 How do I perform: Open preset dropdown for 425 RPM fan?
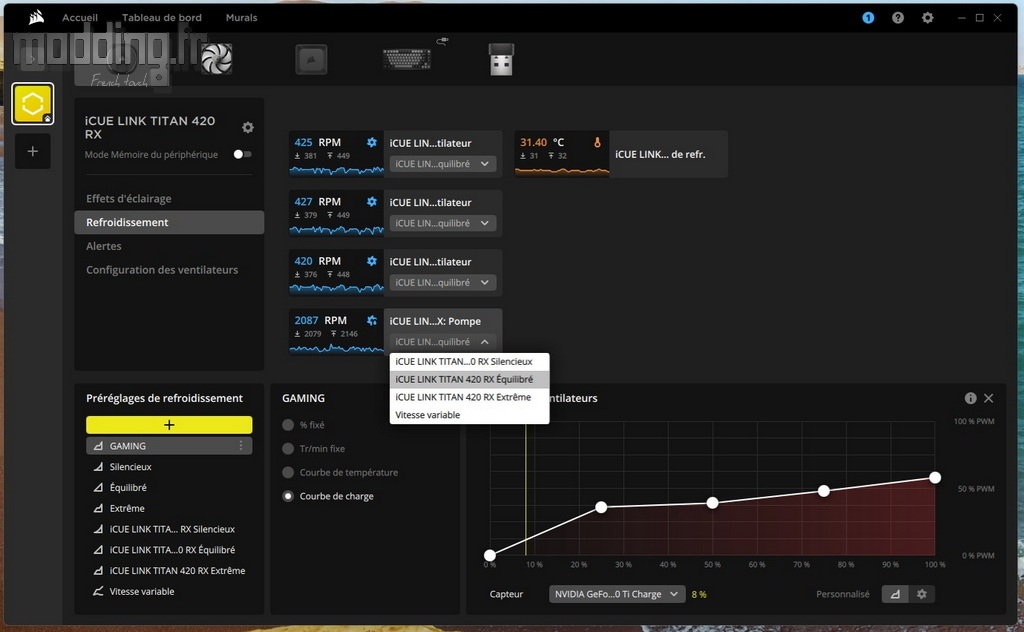[x=443, y=164]
